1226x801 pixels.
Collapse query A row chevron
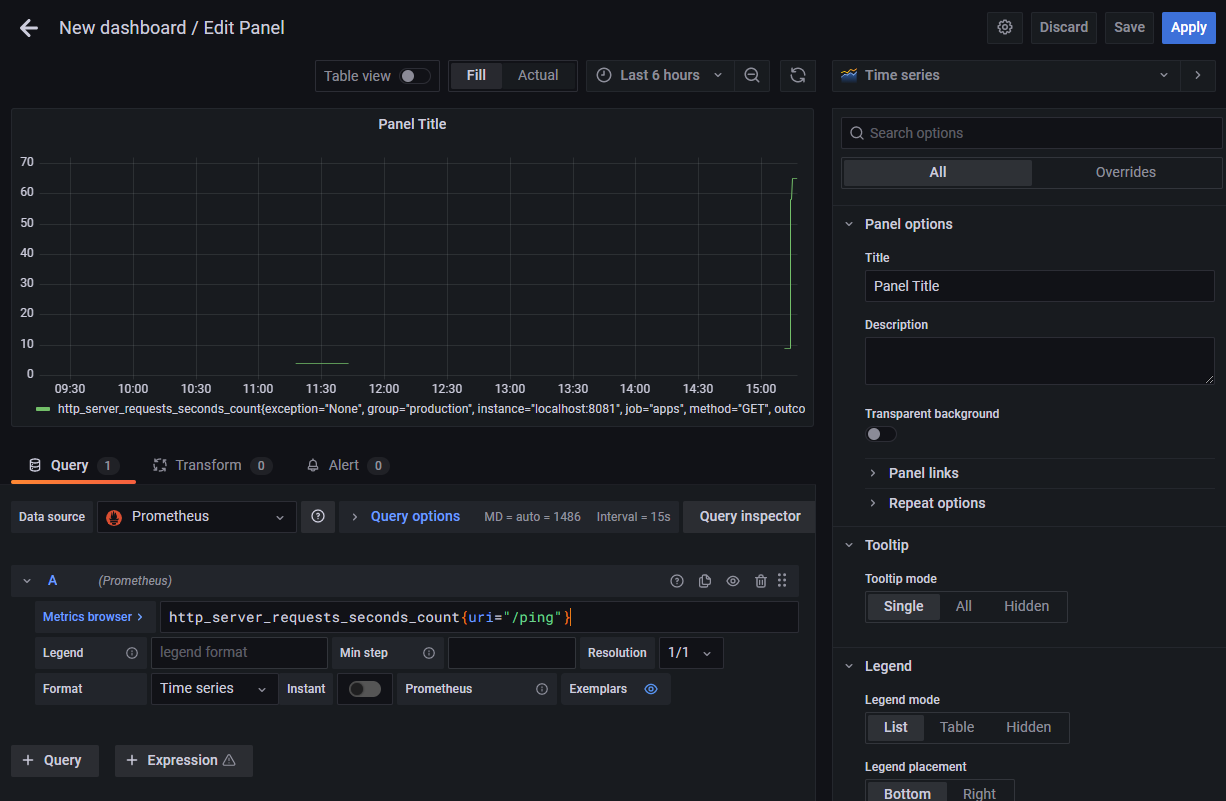pos(27,581)
